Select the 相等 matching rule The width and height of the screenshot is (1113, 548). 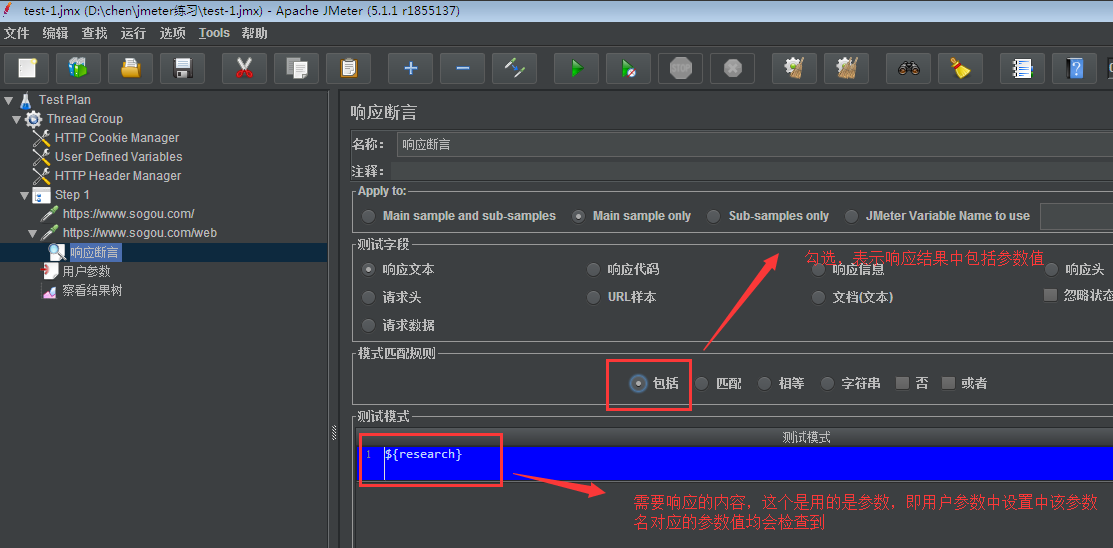coord(781,383)
